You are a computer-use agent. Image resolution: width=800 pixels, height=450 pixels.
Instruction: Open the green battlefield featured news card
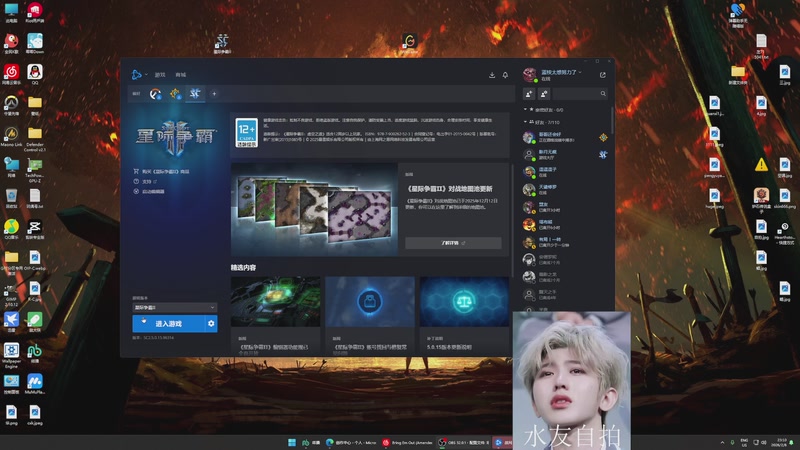(276, 316)
